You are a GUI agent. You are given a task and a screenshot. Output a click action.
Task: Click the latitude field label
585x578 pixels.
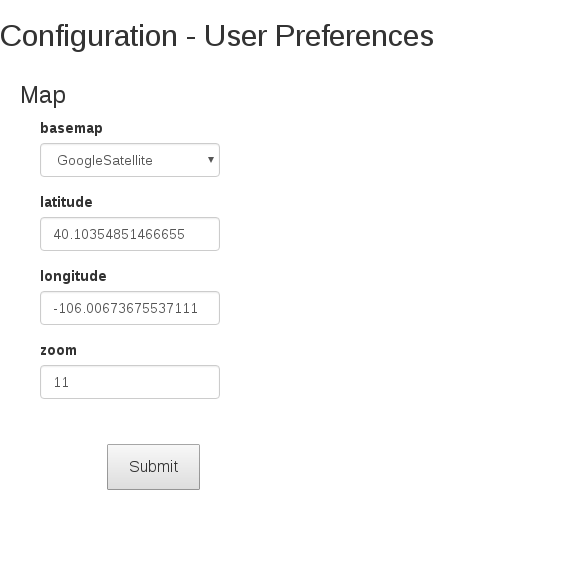click(66, 202)
